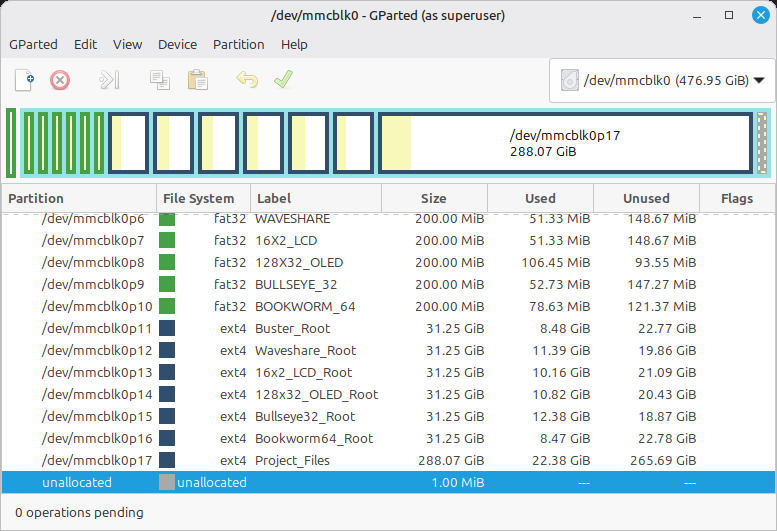Viewport: 777px width, 531px height.
Task: Select the /dev/mmcblk0p8 row
Action: click(388, 262)
